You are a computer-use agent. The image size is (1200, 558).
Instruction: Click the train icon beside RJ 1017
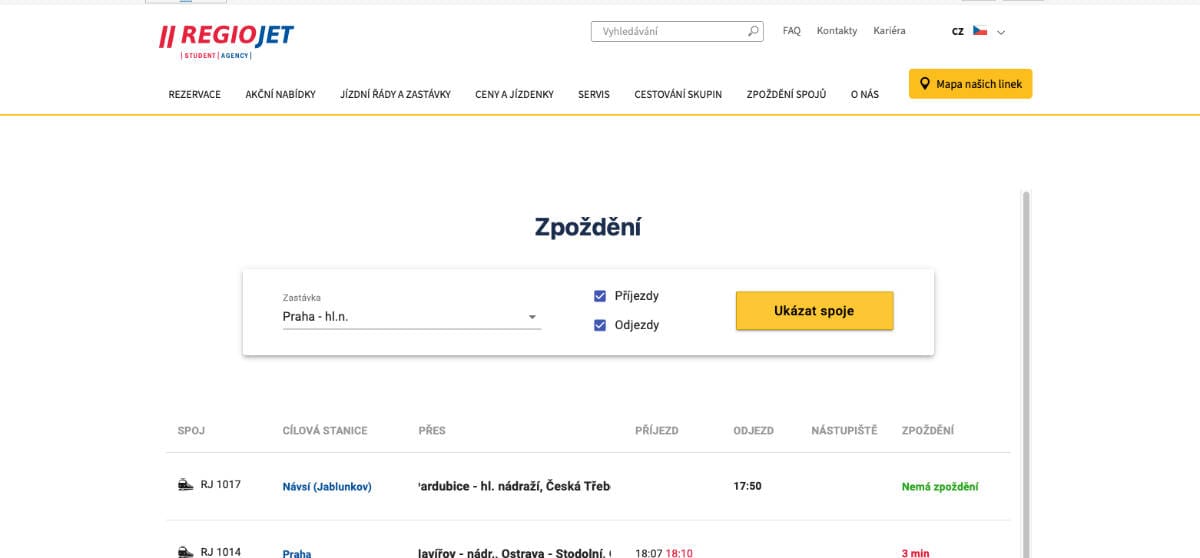click(185, 485)
